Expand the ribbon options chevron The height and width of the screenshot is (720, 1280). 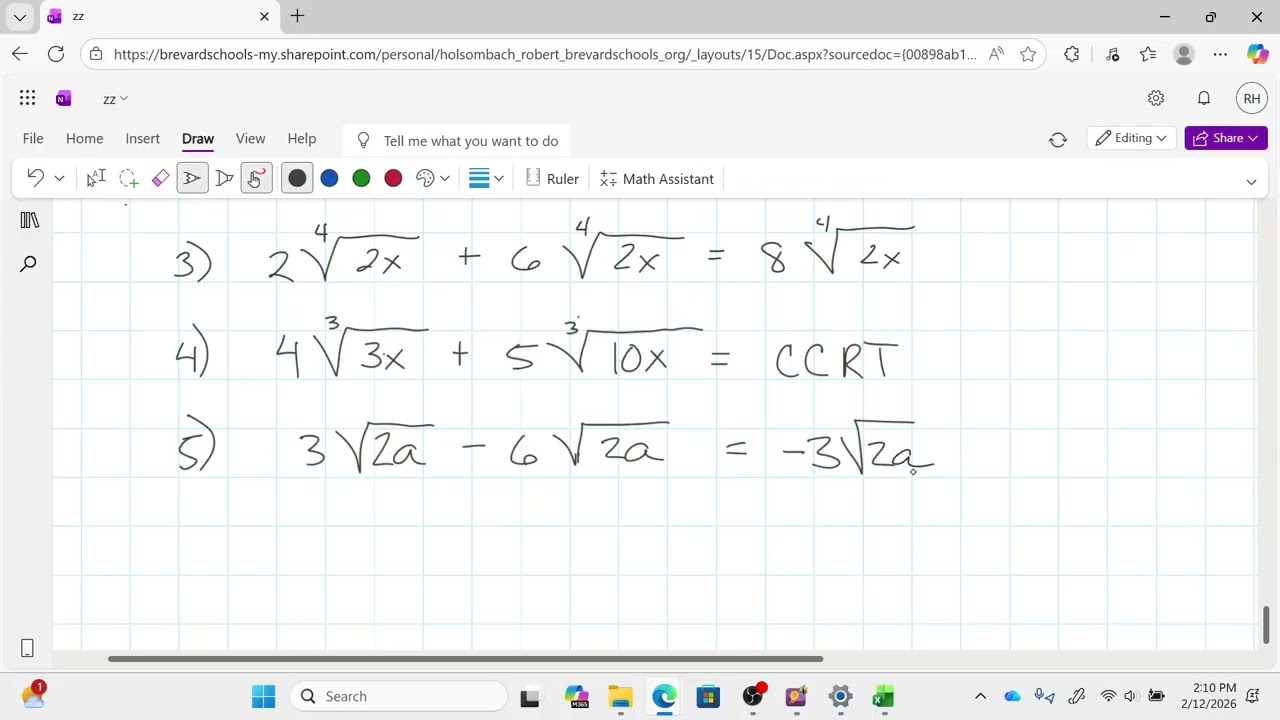point(1251,181)
